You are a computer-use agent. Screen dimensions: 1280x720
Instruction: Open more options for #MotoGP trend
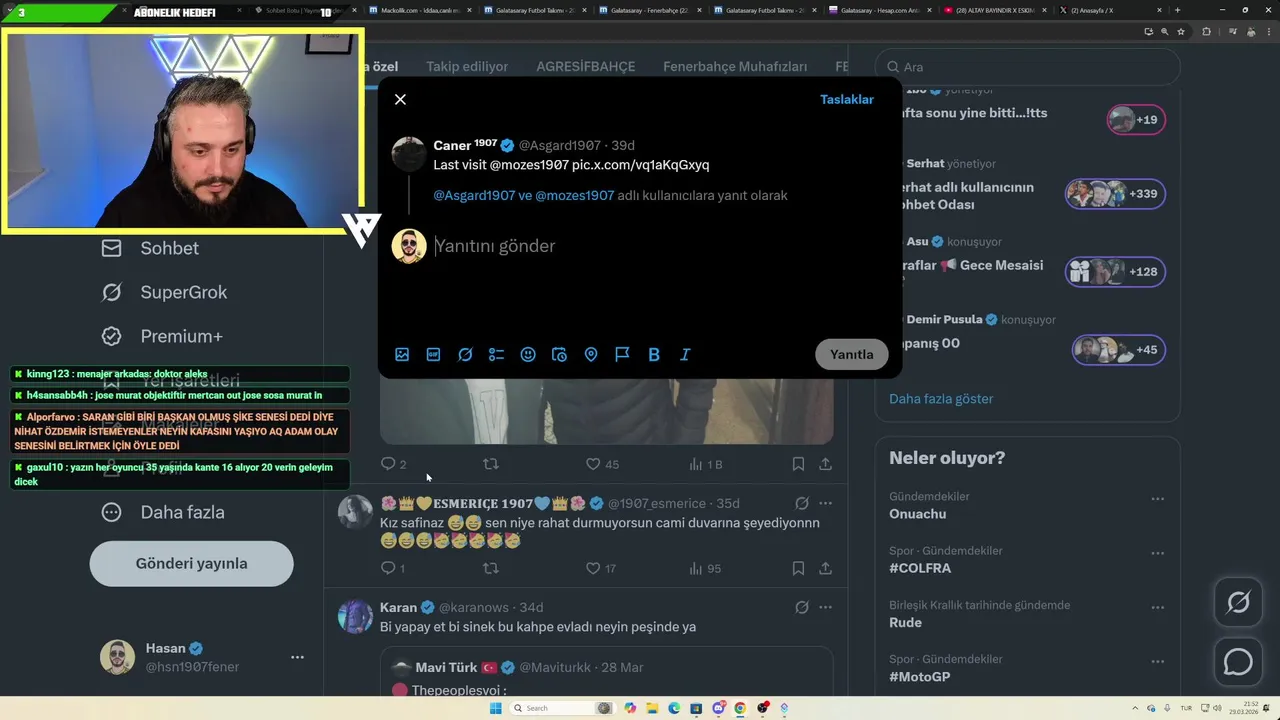[x=1157, y=662]
